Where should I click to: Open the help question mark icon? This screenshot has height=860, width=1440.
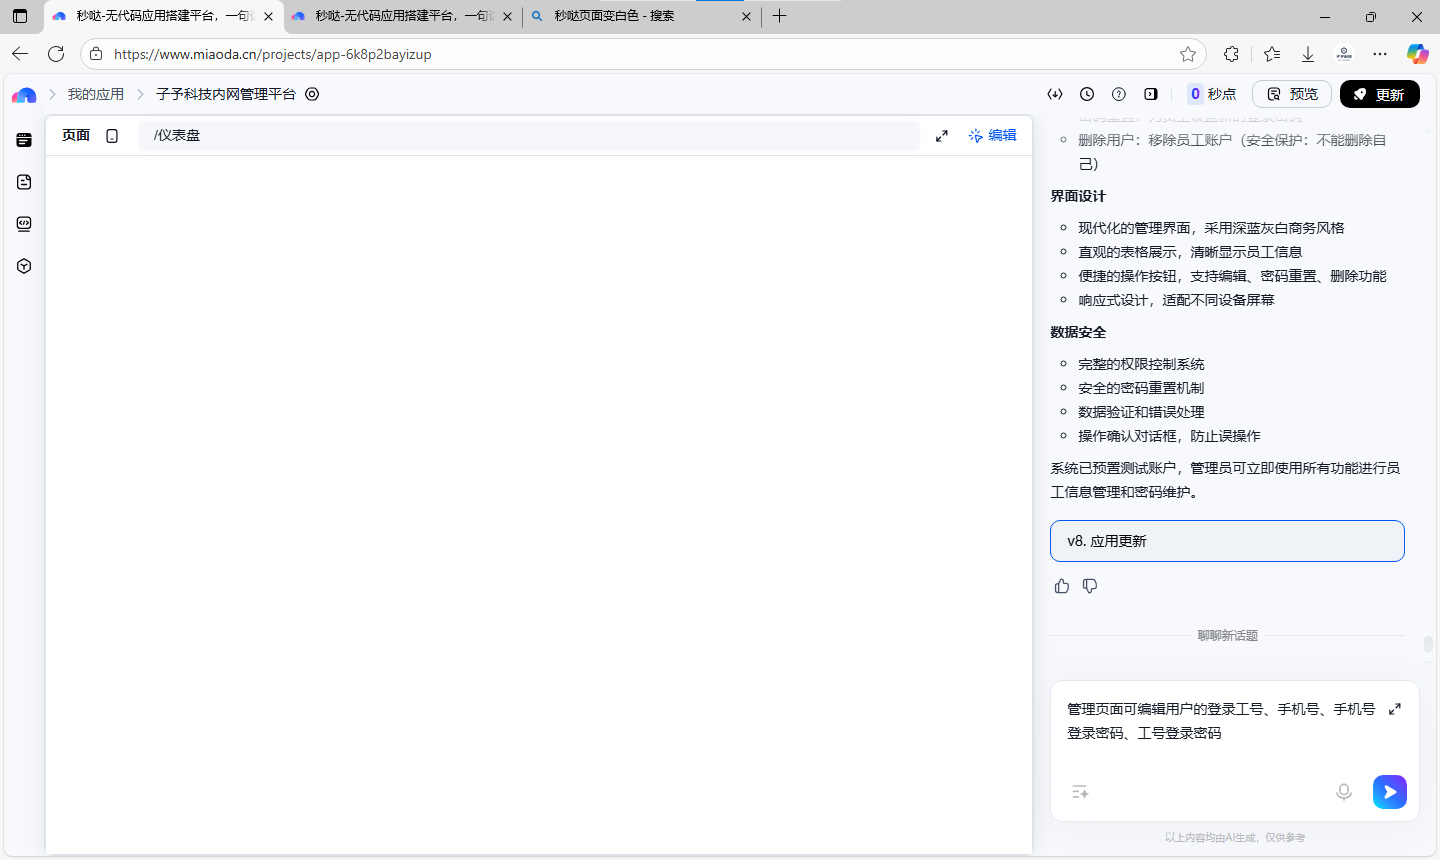tap(1119, 94)
